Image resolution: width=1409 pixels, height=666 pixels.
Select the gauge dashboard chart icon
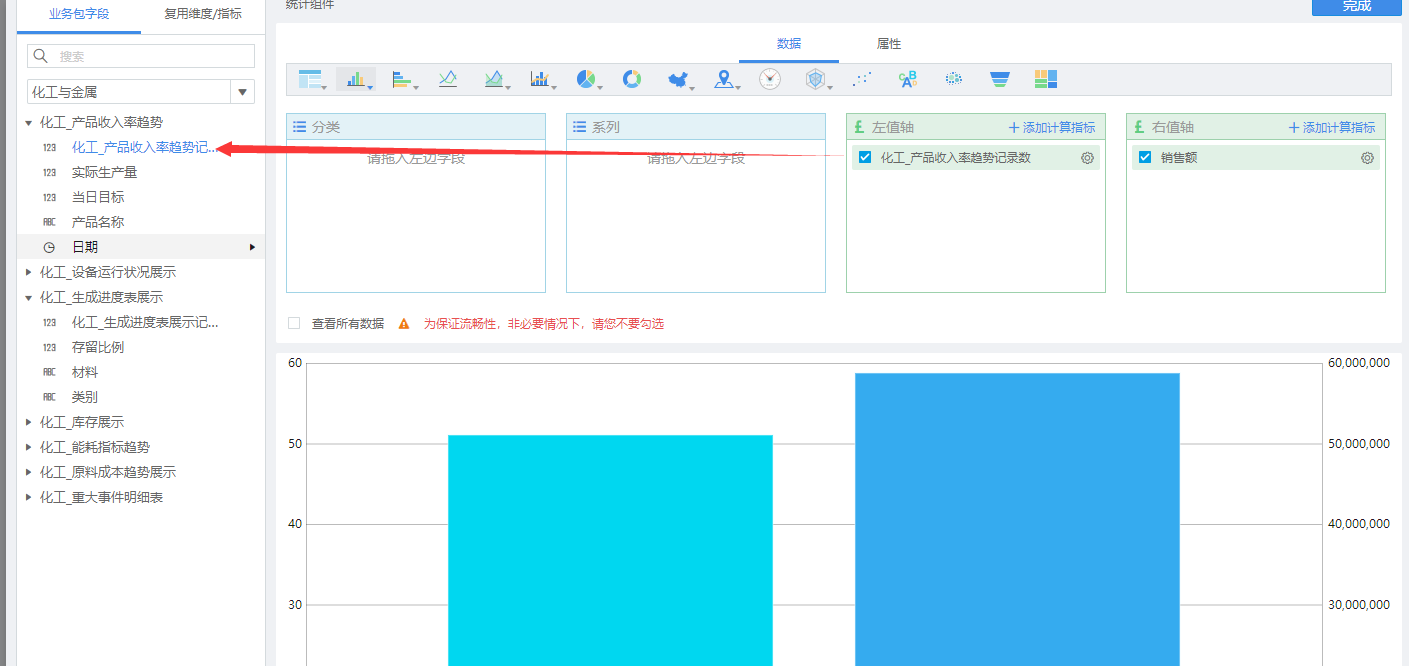click(x=770, y=79)
